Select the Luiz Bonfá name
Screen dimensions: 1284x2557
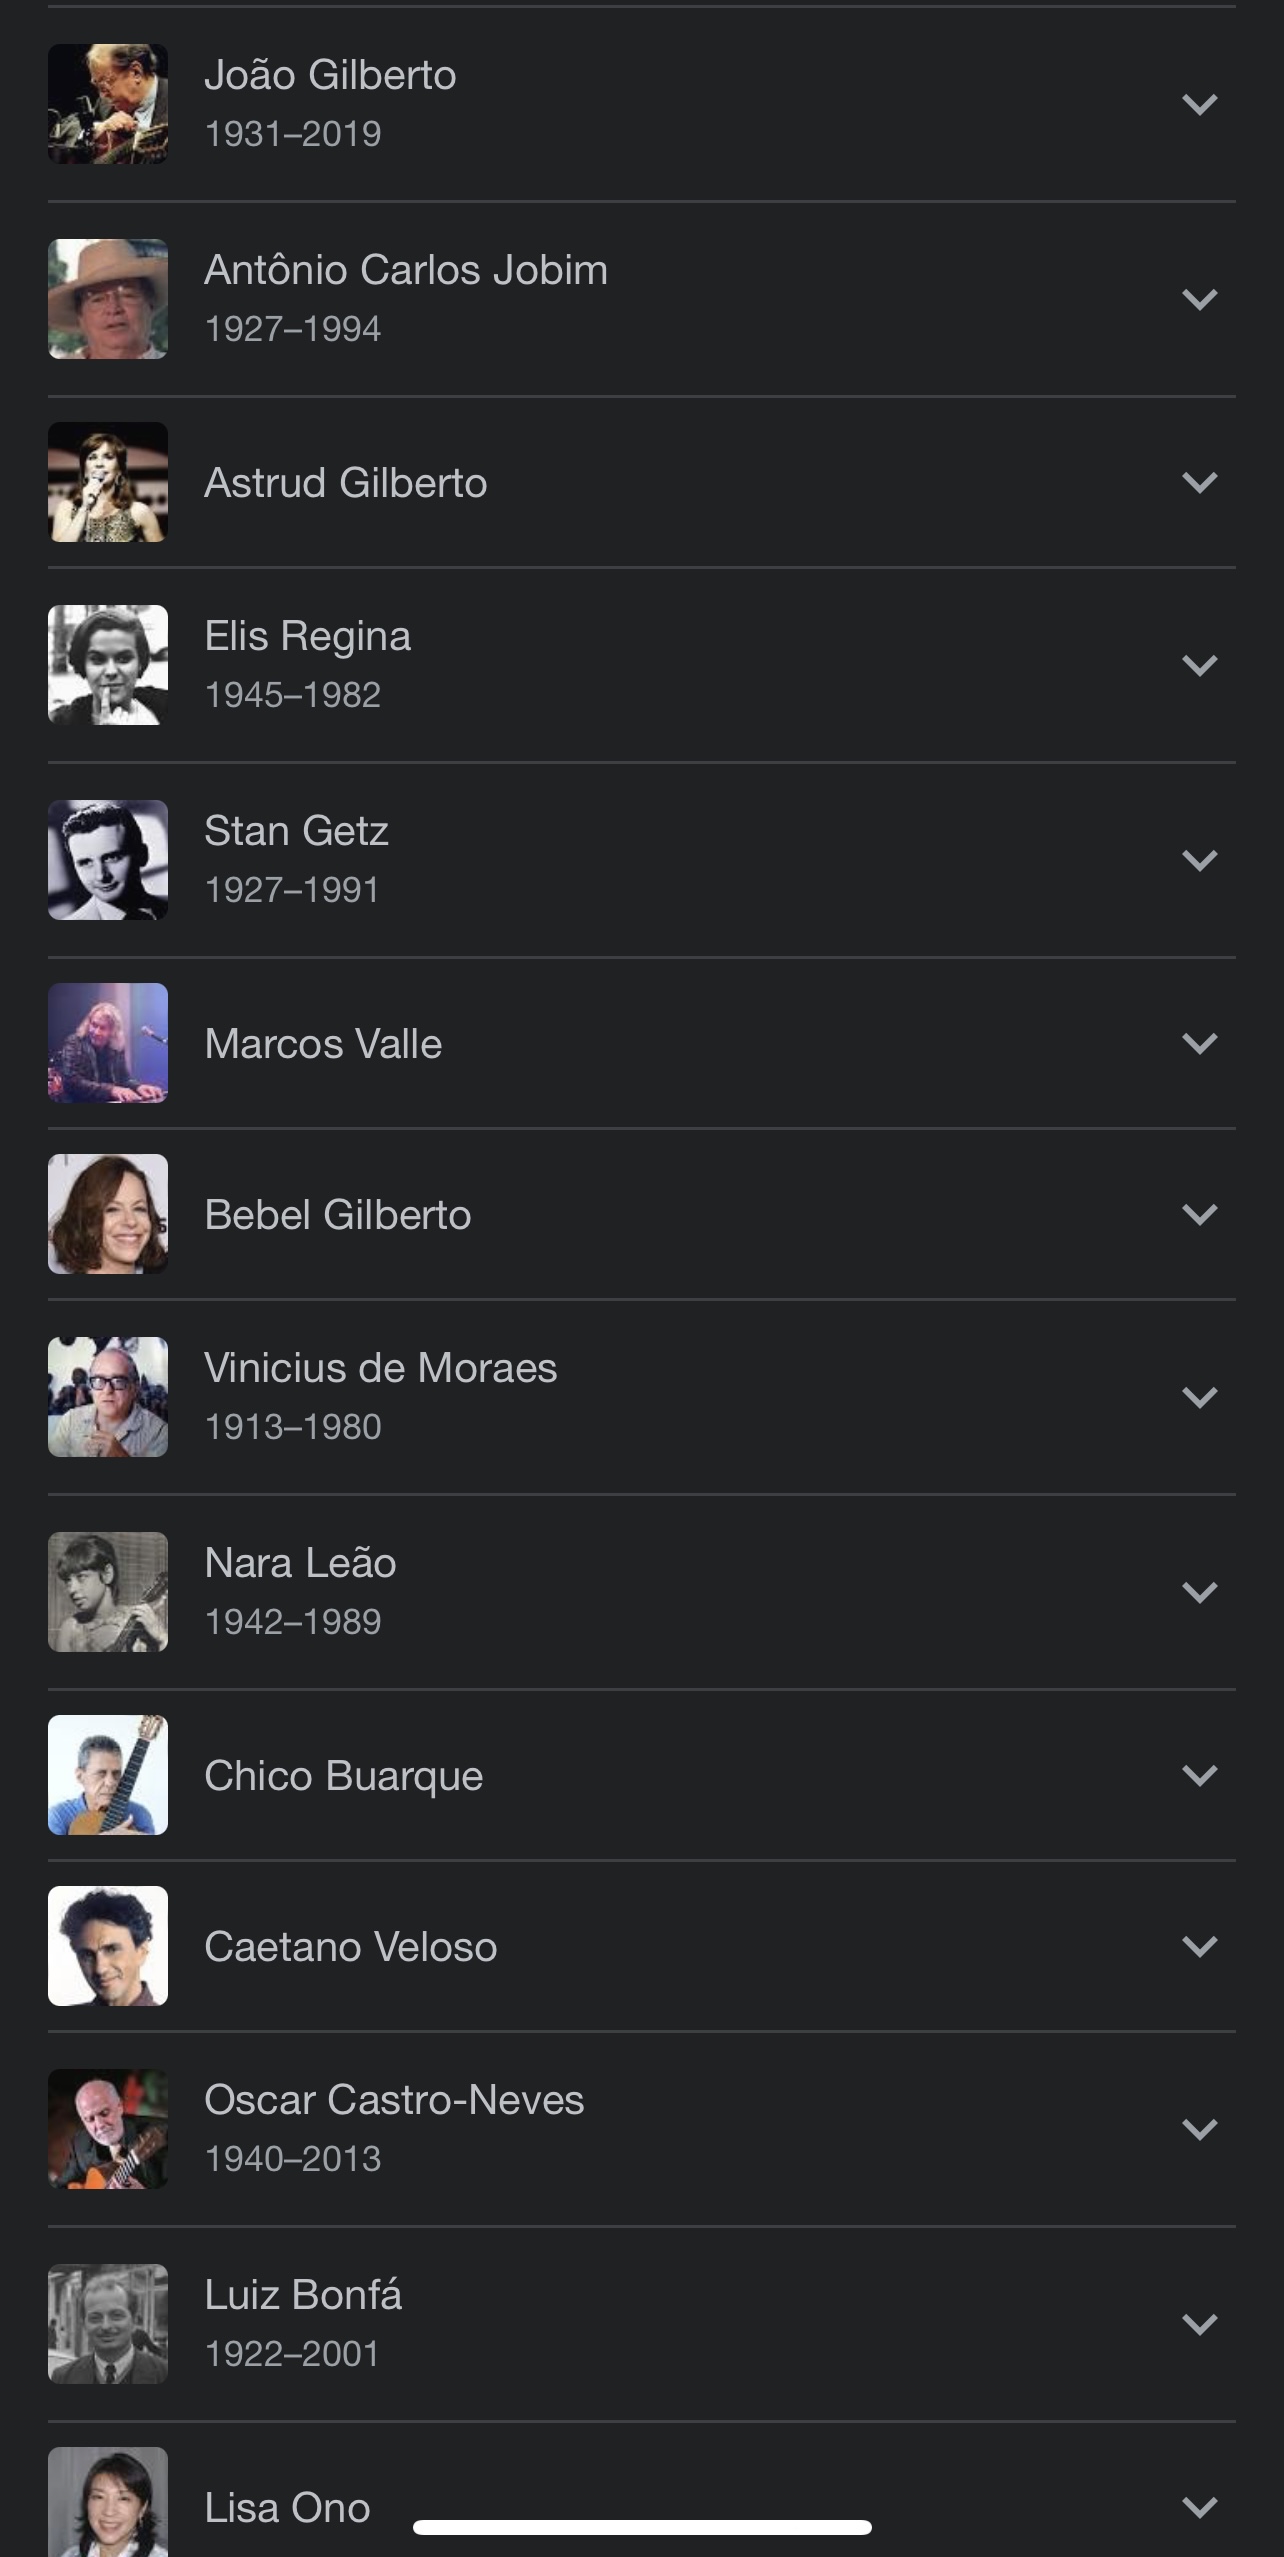(x=303, y=2295)
